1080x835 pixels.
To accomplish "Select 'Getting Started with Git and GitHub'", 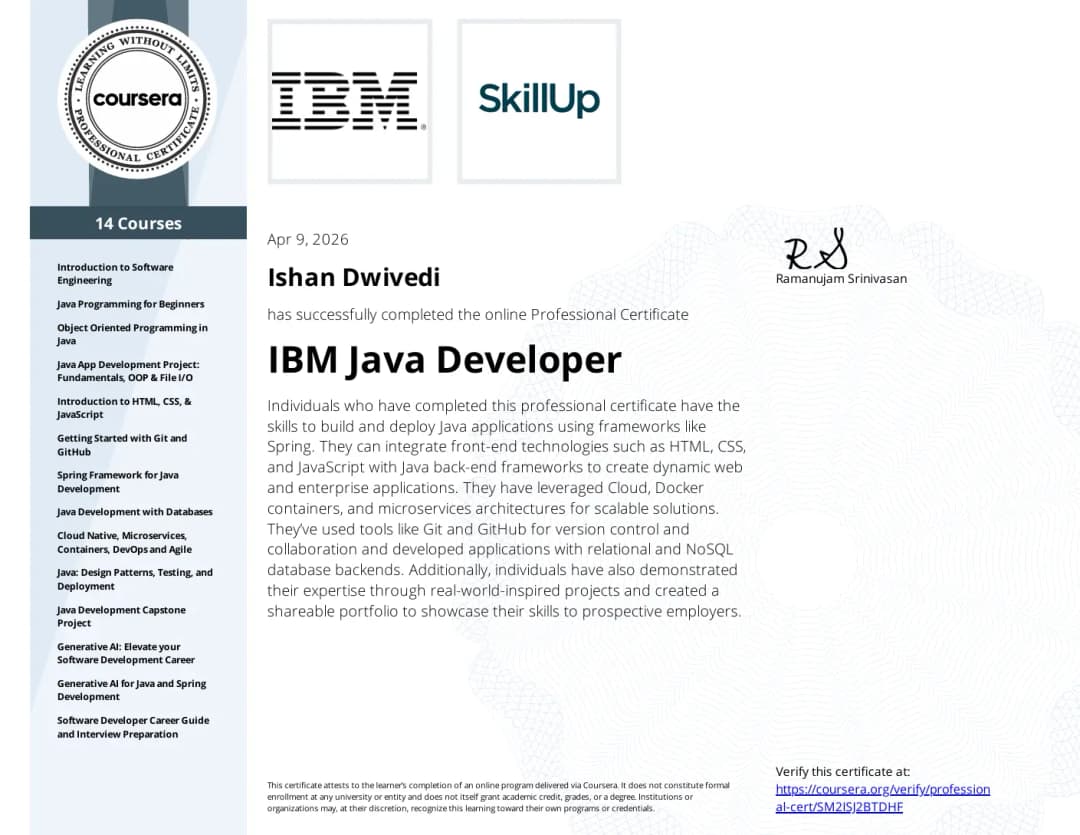I will pyautogui.click(x=122, y=445).
